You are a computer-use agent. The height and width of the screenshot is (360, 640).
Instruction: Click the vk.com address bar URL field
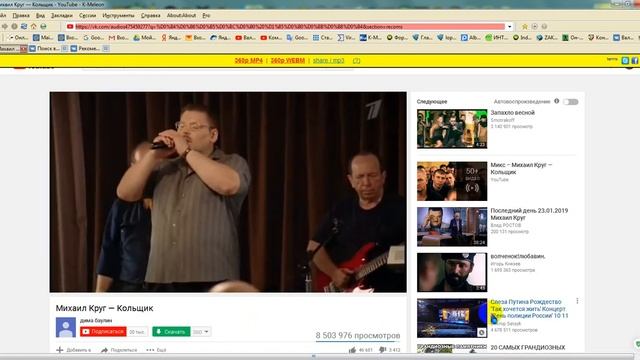click(x=290, y=27)
